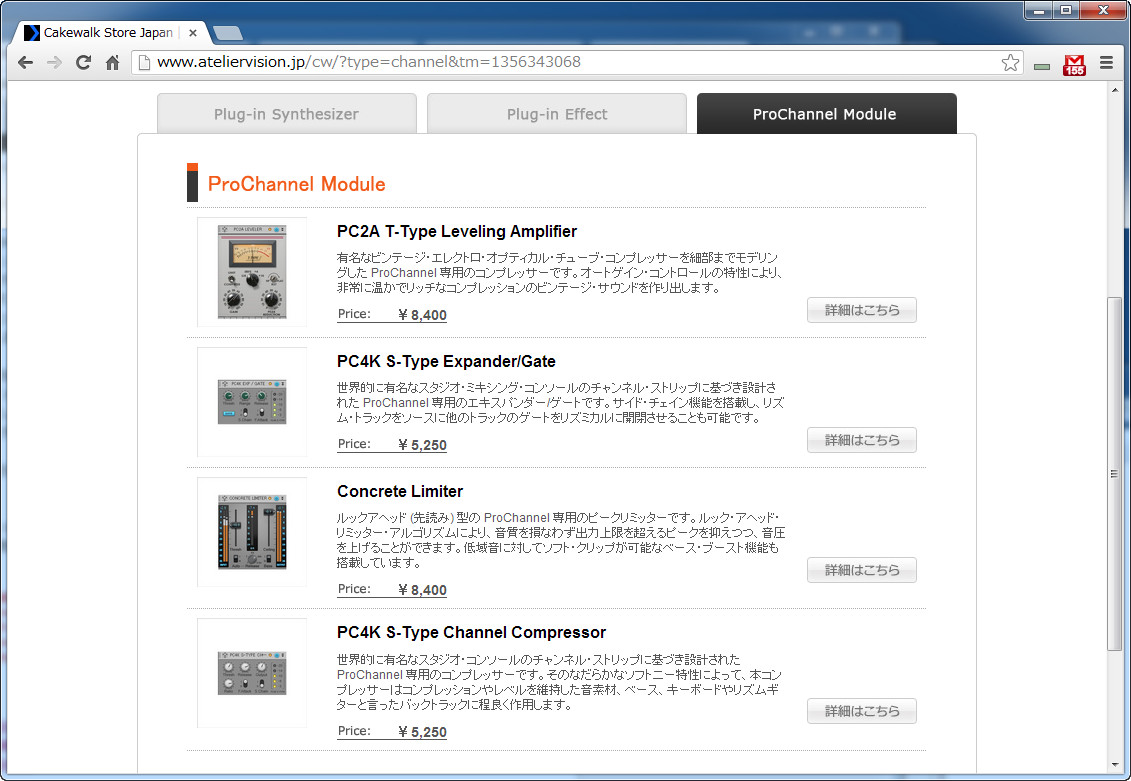
Task: Open PC4K S-Type Channel Compressor thumbnail
Action: coord(252,673)
